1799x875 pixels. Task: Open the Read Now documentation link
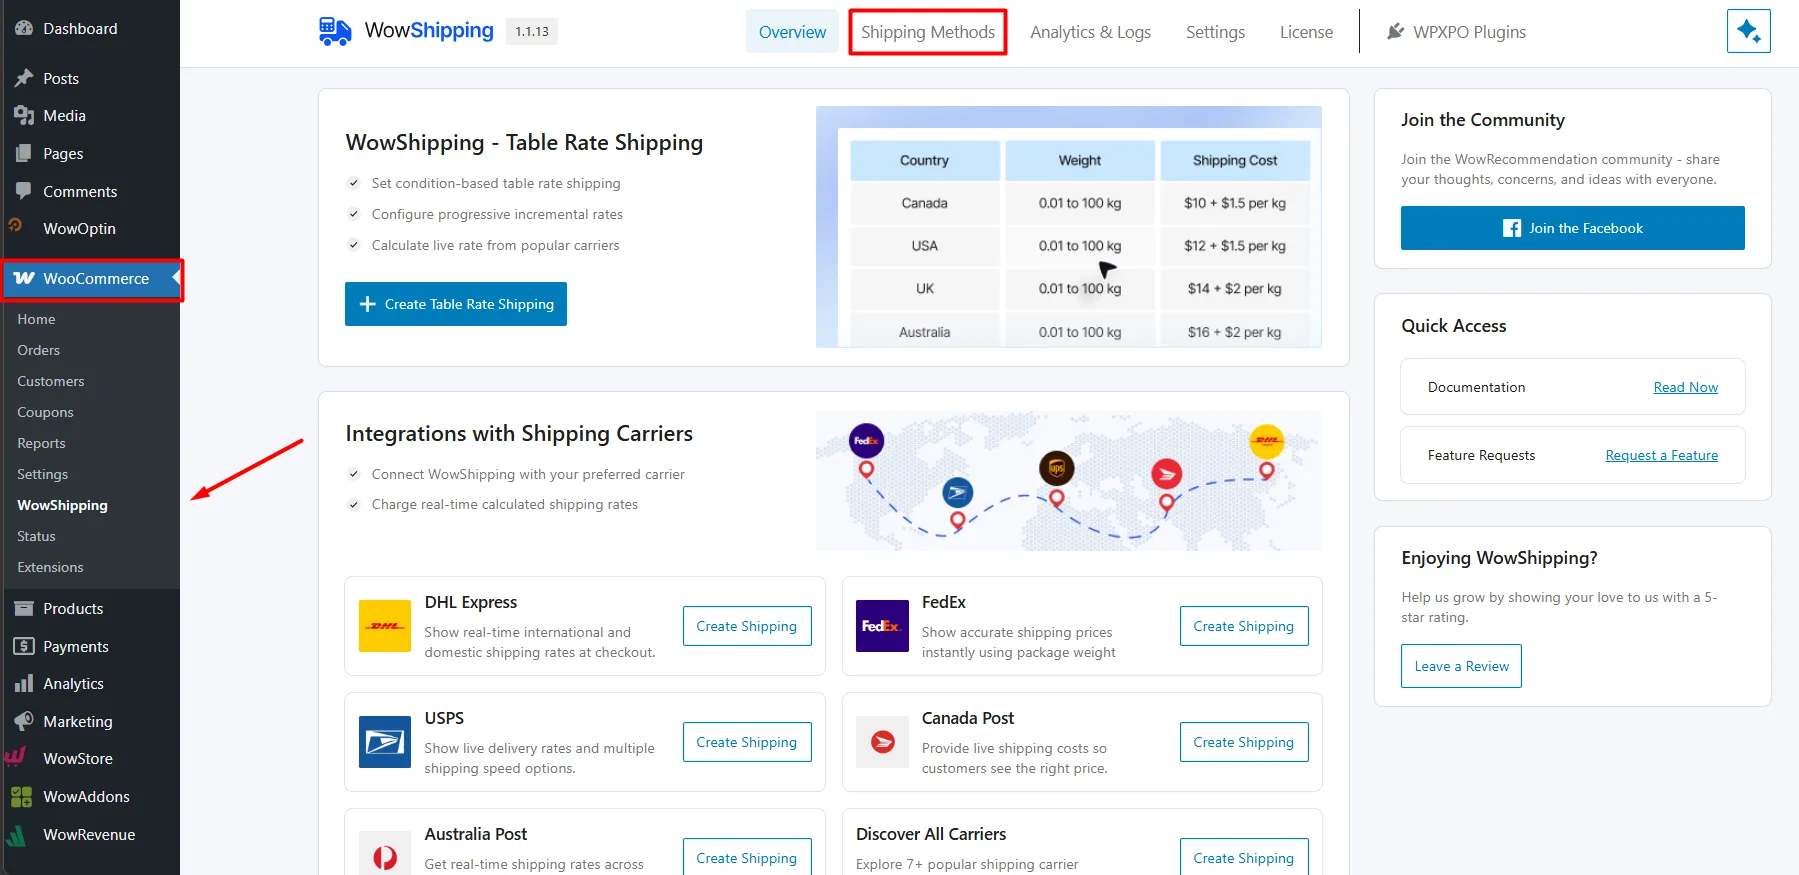pyautogui.click(x=1685, y=387)
